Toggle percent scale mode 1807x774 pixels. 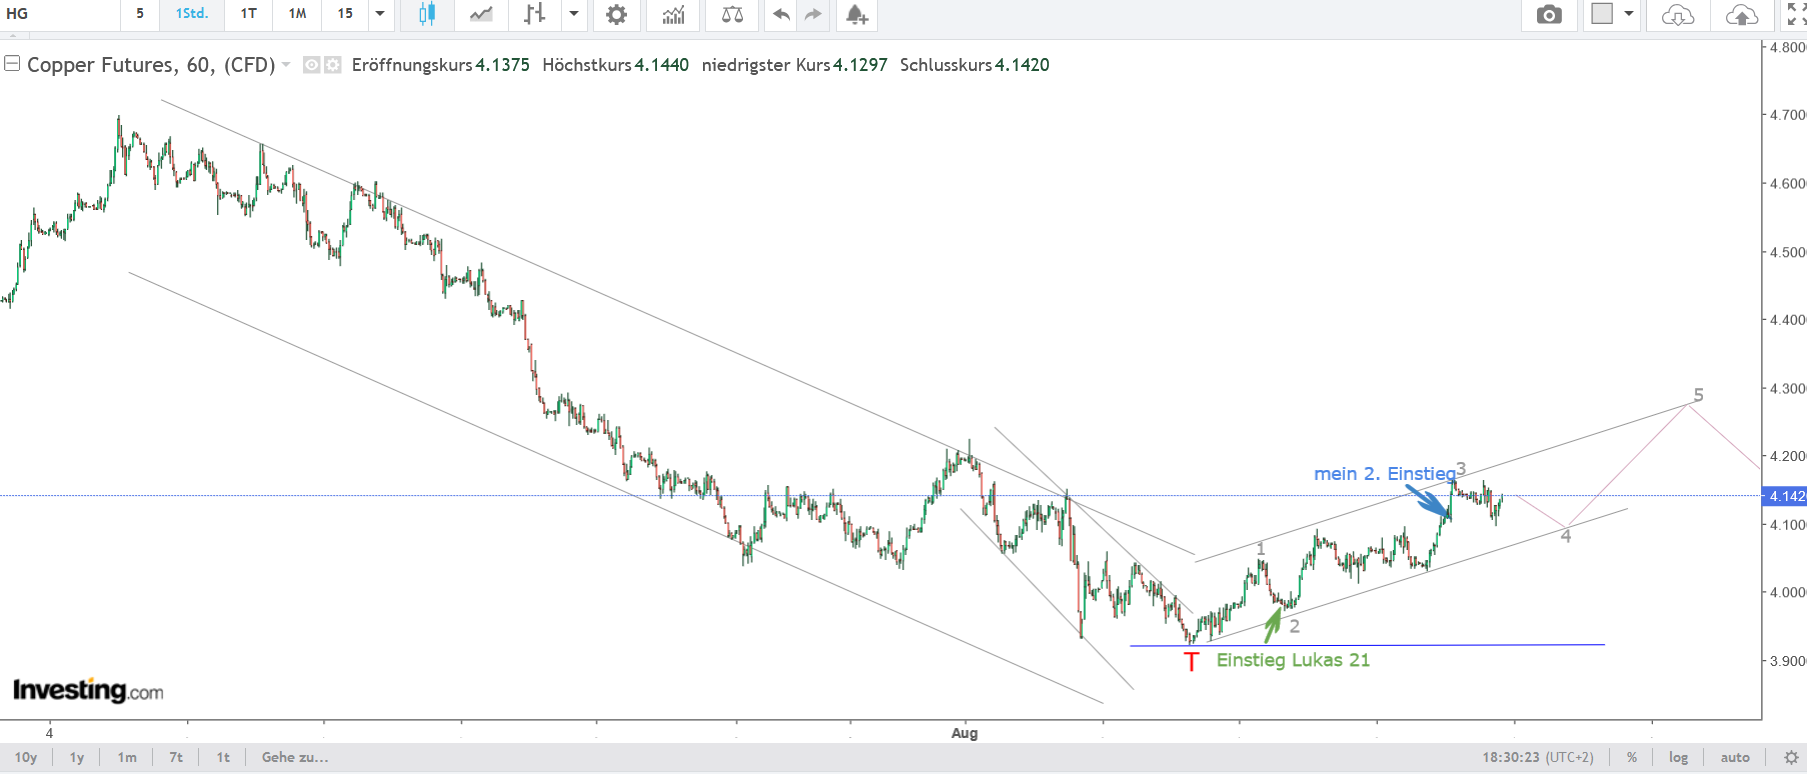pos(1632,757)
